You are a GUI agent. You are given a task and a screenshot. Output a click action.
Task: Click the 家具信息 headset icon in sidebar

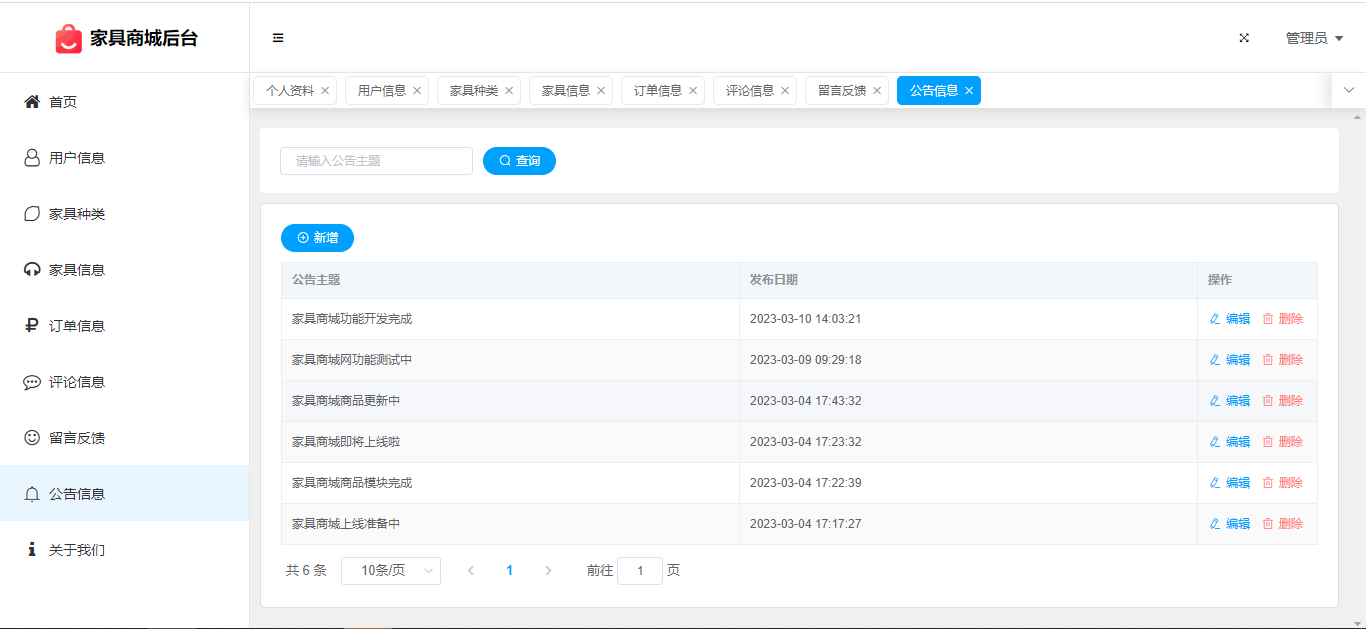(32, 270)
